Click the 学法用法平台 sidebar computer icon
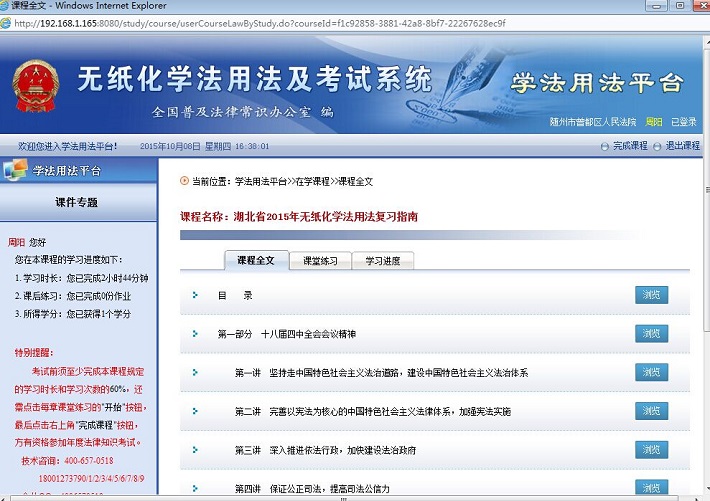 click(x=15, y=170)
